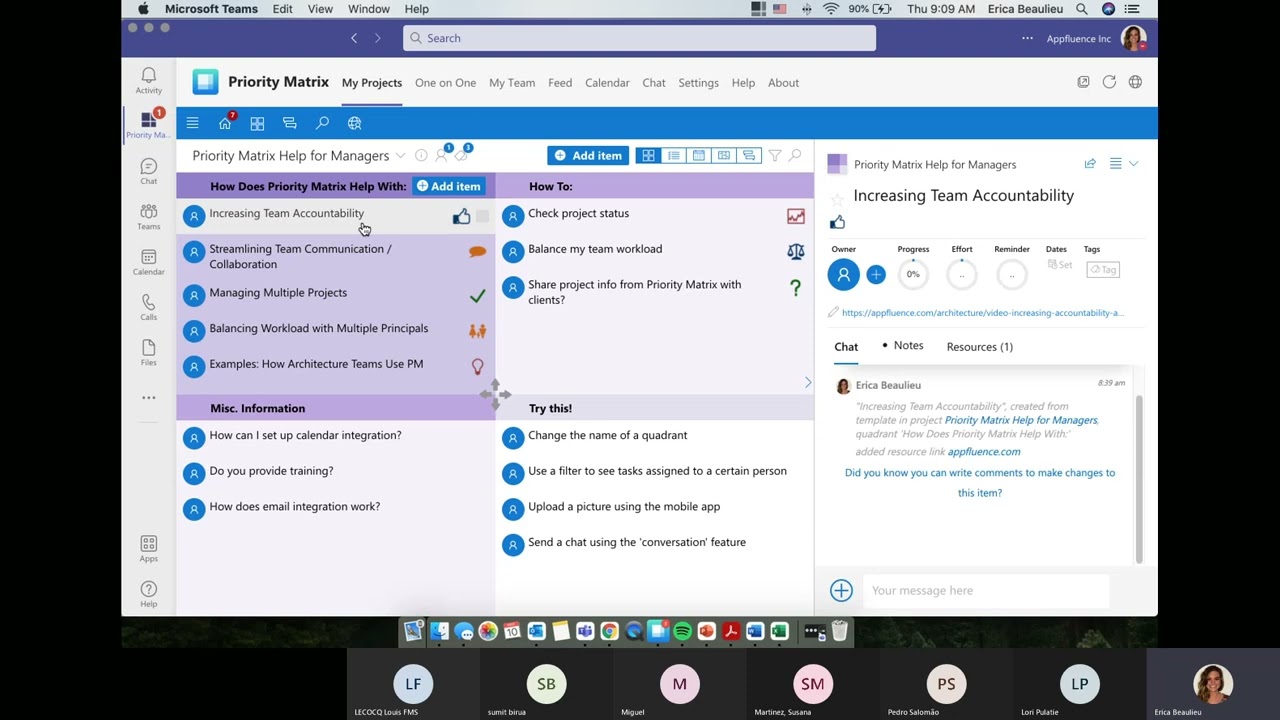This screenshot has height=720, width=1280.
Task: Click the Teams Search box
Action: (640, 38)
